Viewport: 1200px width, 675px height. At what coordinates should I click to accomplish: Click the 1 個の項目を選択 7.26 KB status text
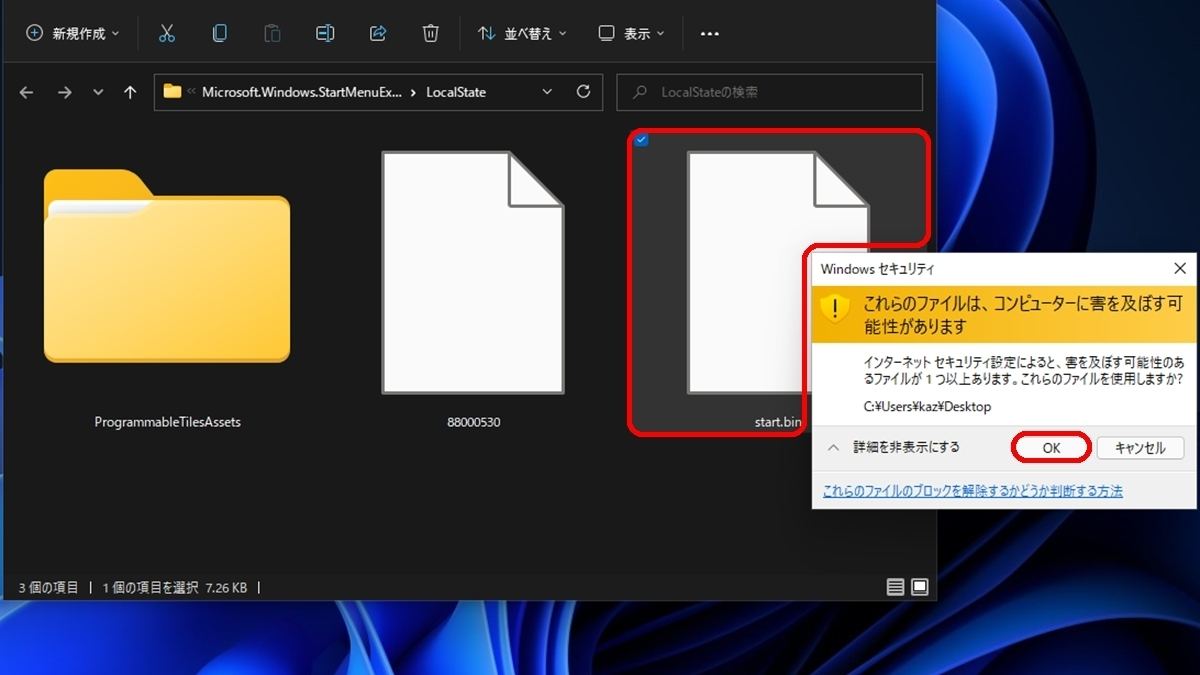175,588
